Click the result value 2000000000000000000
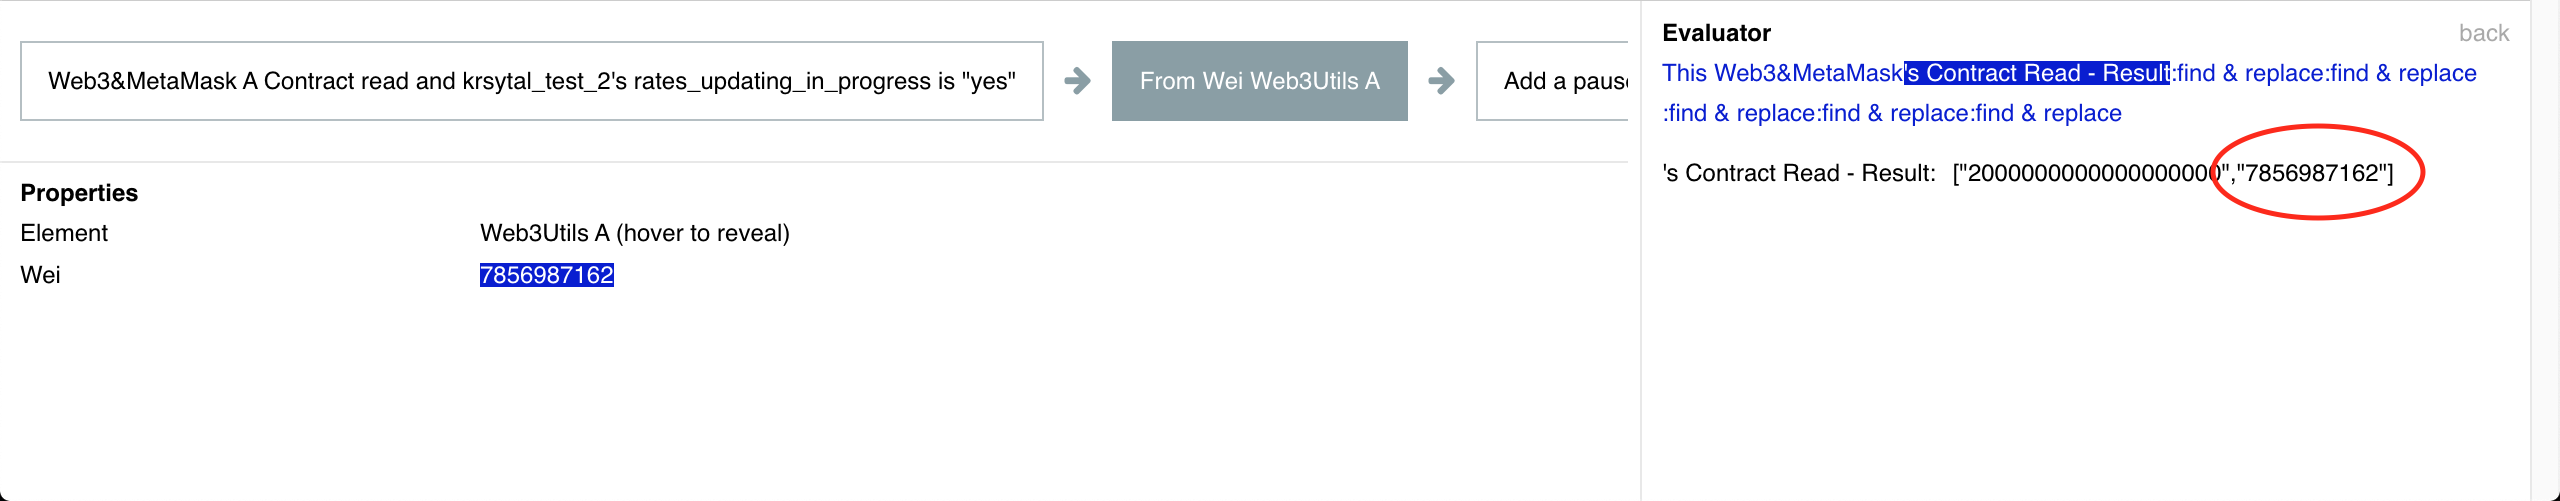 [x=2094, y=173]
